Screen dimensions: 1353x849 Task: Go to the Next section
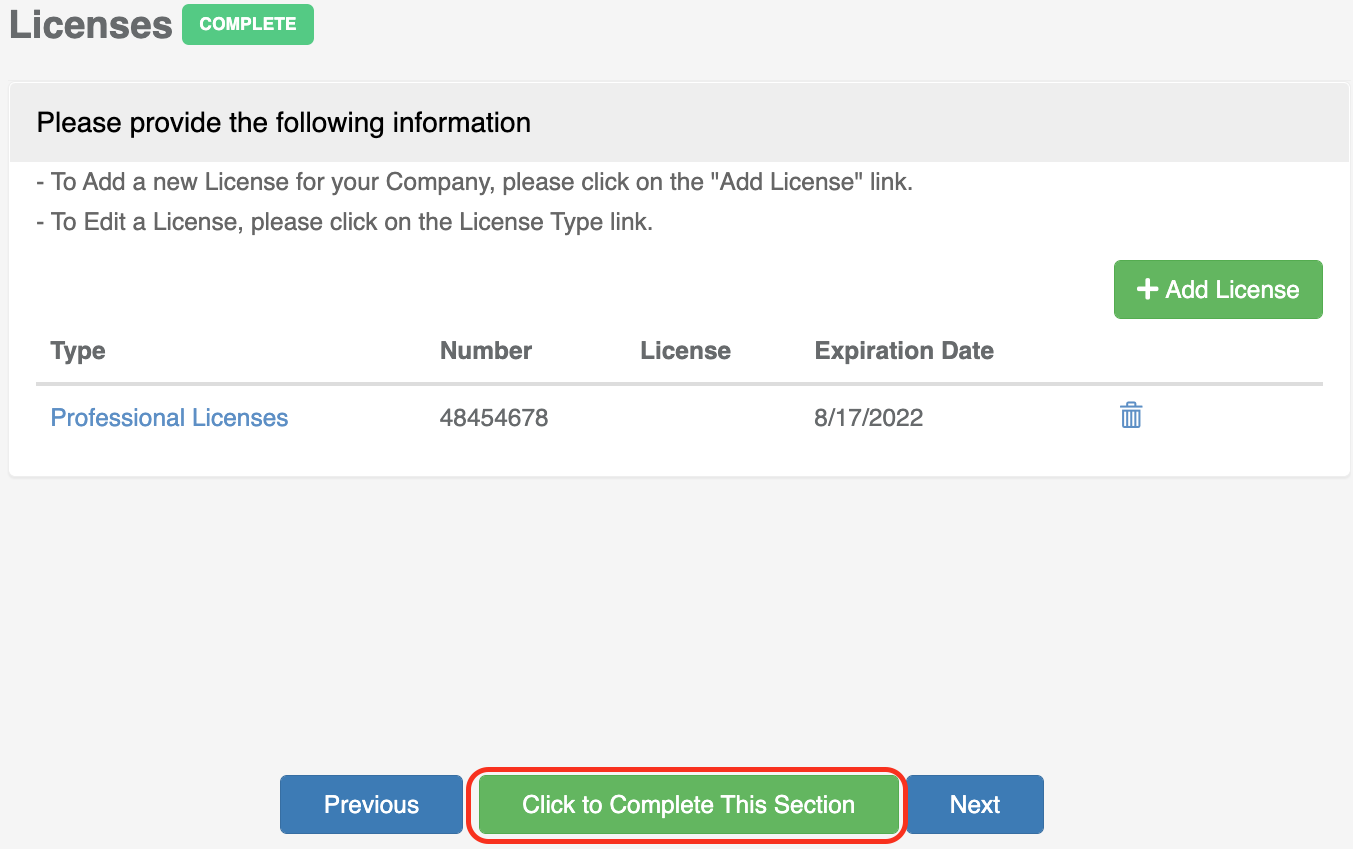(974, 805)
